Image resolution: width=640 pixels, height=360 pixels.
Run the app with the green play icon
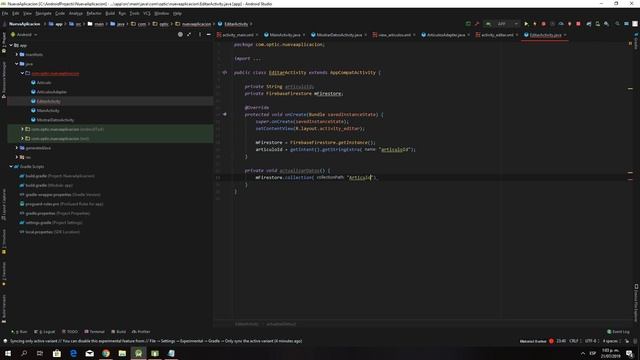click(526, 24)
